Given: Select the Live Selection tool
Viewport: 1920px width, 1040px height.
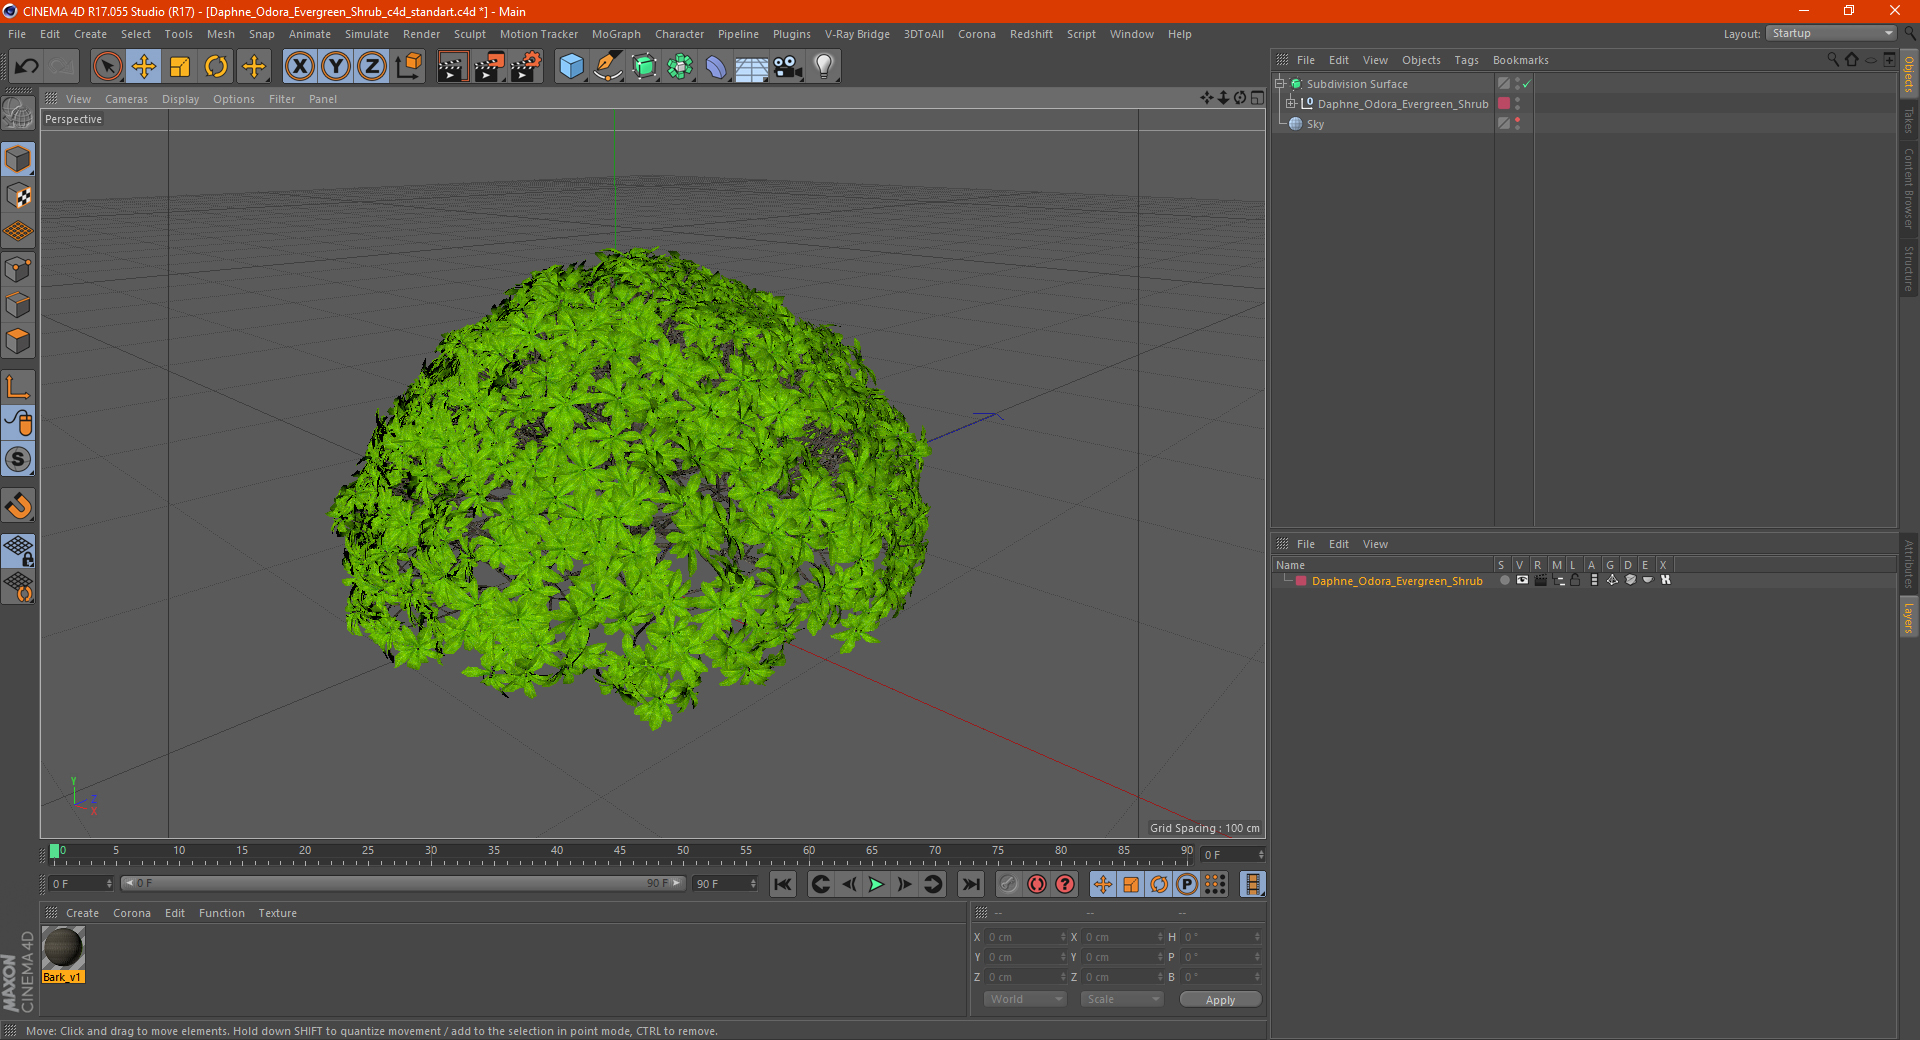Looking at the screenshot, I should tap(107, 67).
